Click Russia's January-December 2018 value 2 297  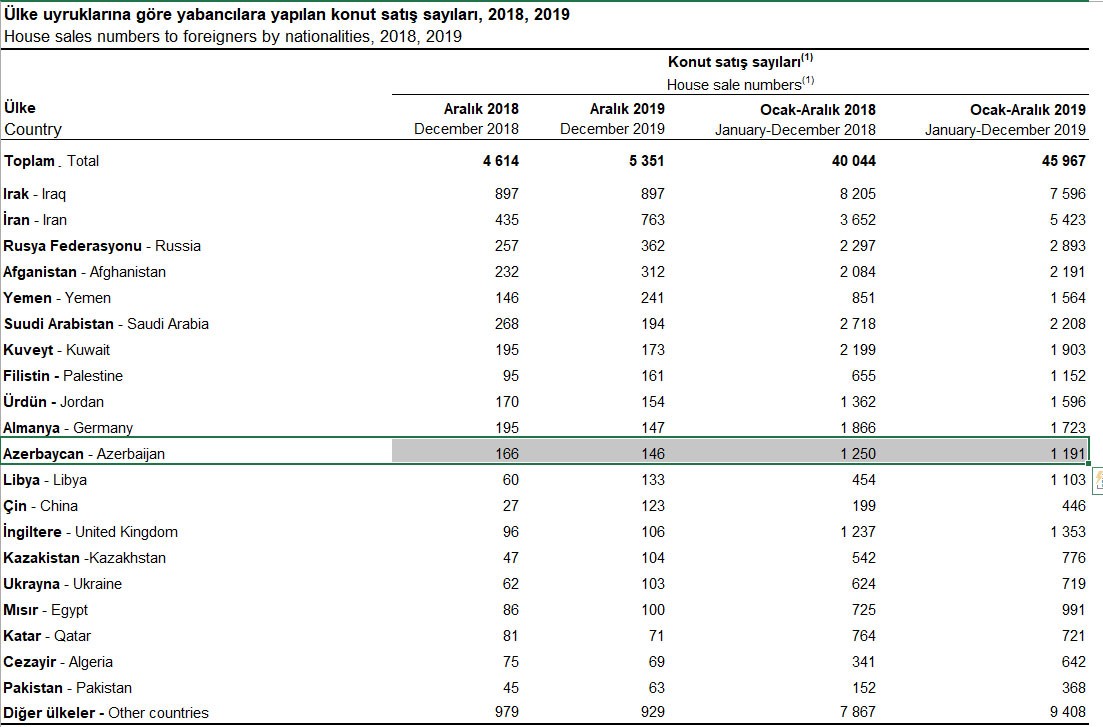pyautogui.click(x=851, y=246)
